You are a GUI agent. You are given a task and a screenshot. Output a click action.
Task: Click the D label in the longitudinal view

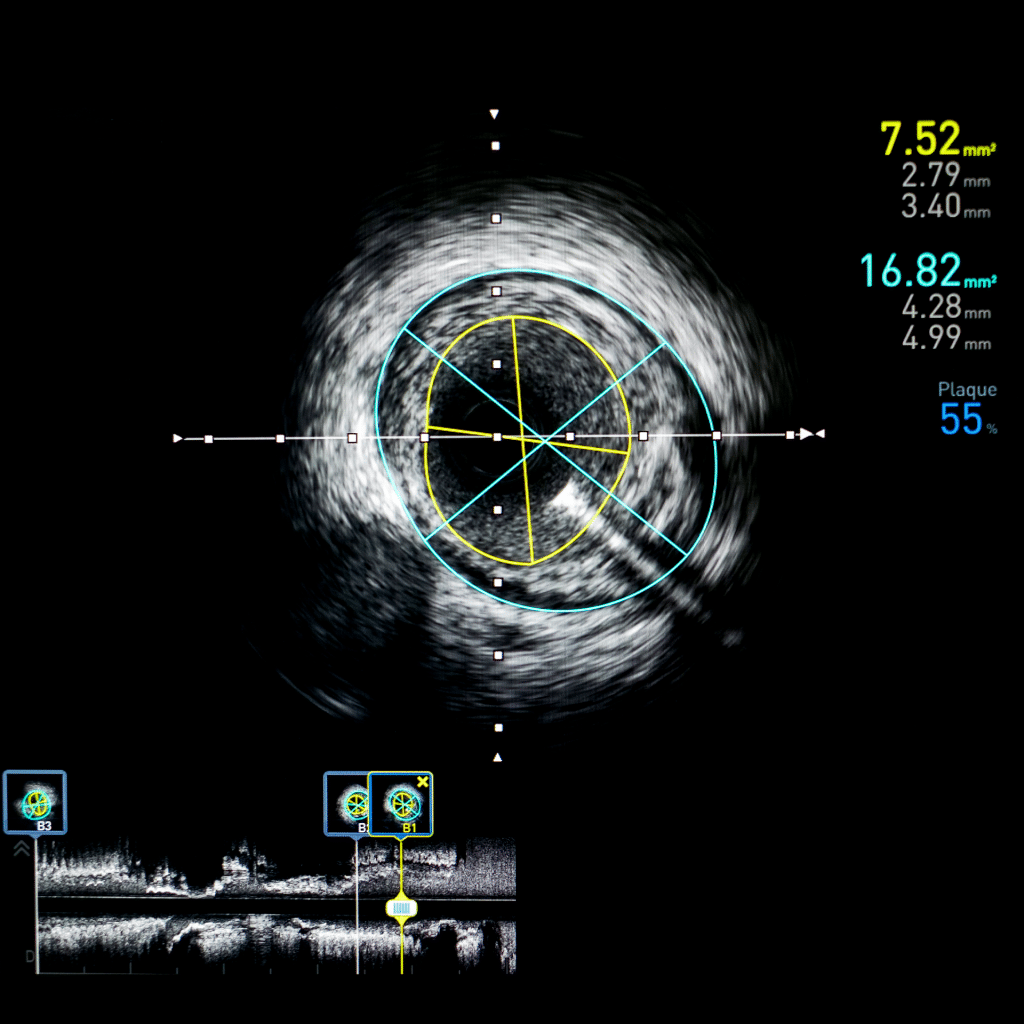coord(29,957)
